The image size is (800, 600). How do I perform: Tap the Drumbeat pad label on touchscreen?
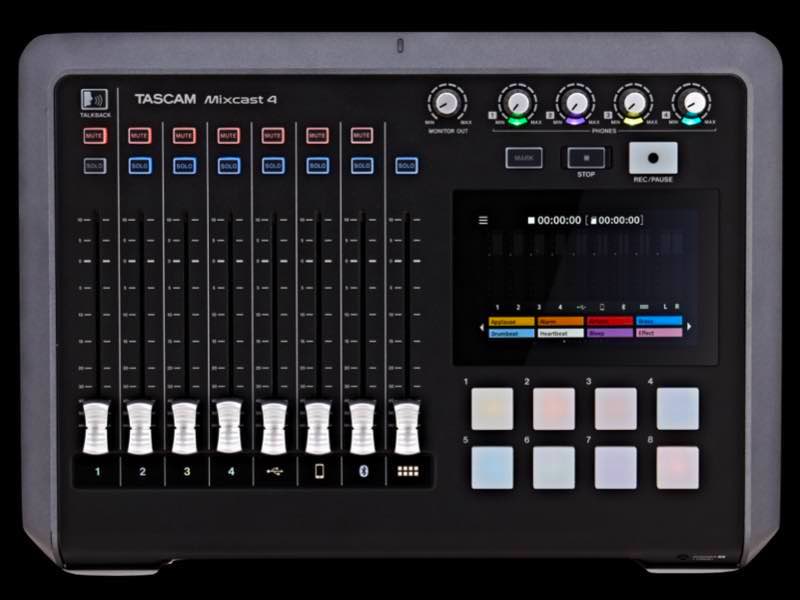511,333
